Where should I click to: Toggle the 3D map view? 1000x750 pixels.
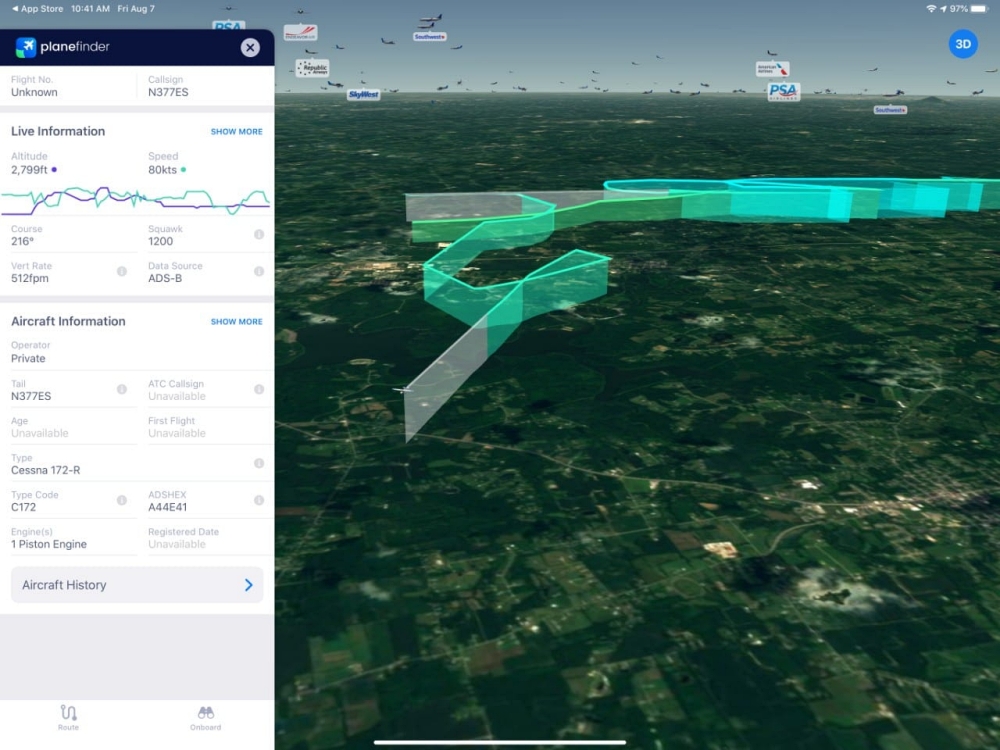tap(962, 44)
